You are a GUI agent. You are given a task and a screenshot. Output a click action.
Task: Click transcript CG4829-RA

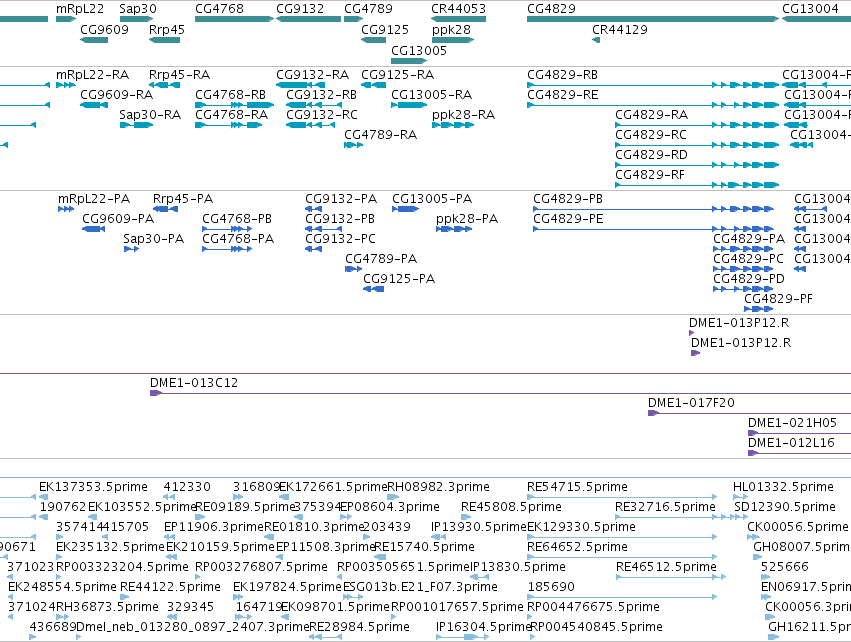click(x=697, y=125)
